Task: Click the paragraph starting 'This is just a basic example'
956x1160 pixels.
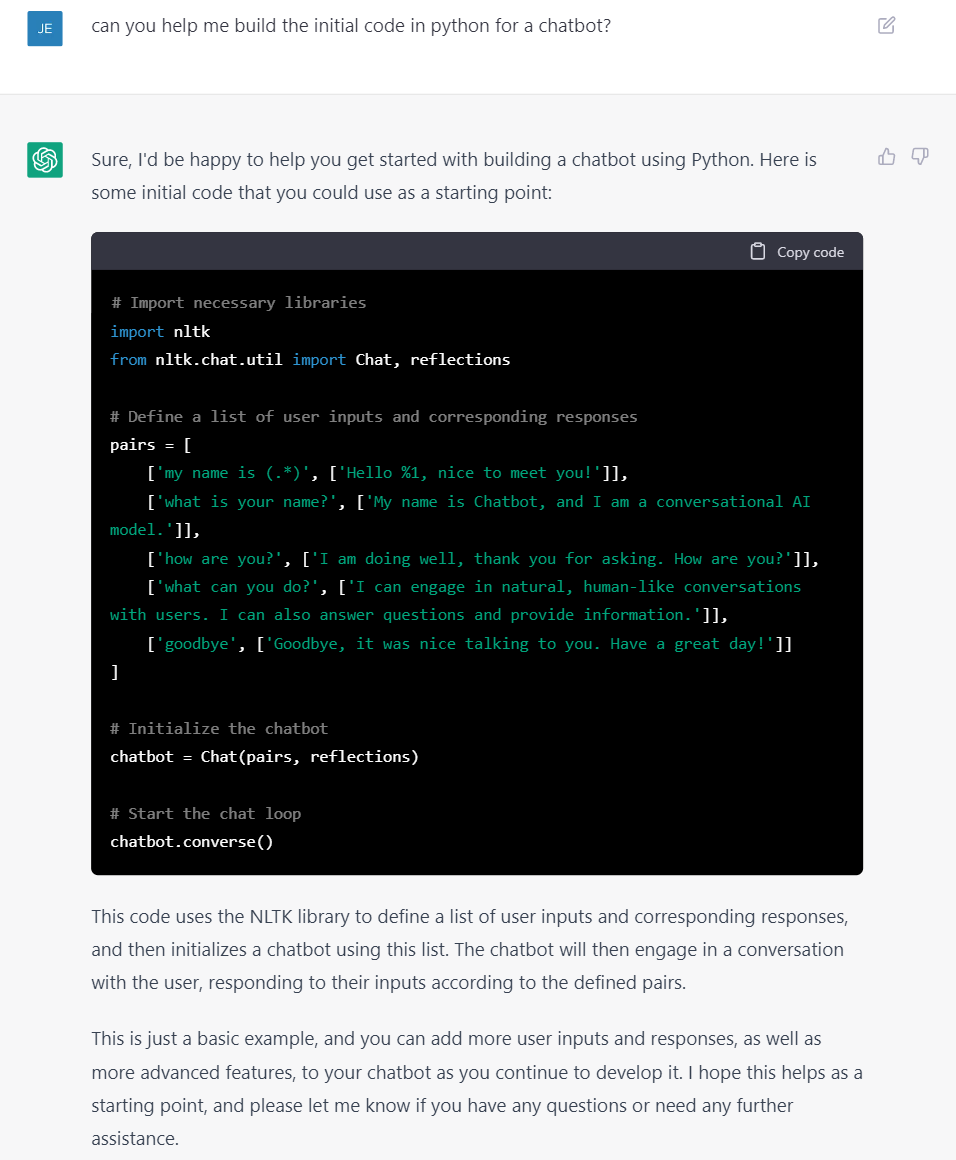Action: point(477,1088)
